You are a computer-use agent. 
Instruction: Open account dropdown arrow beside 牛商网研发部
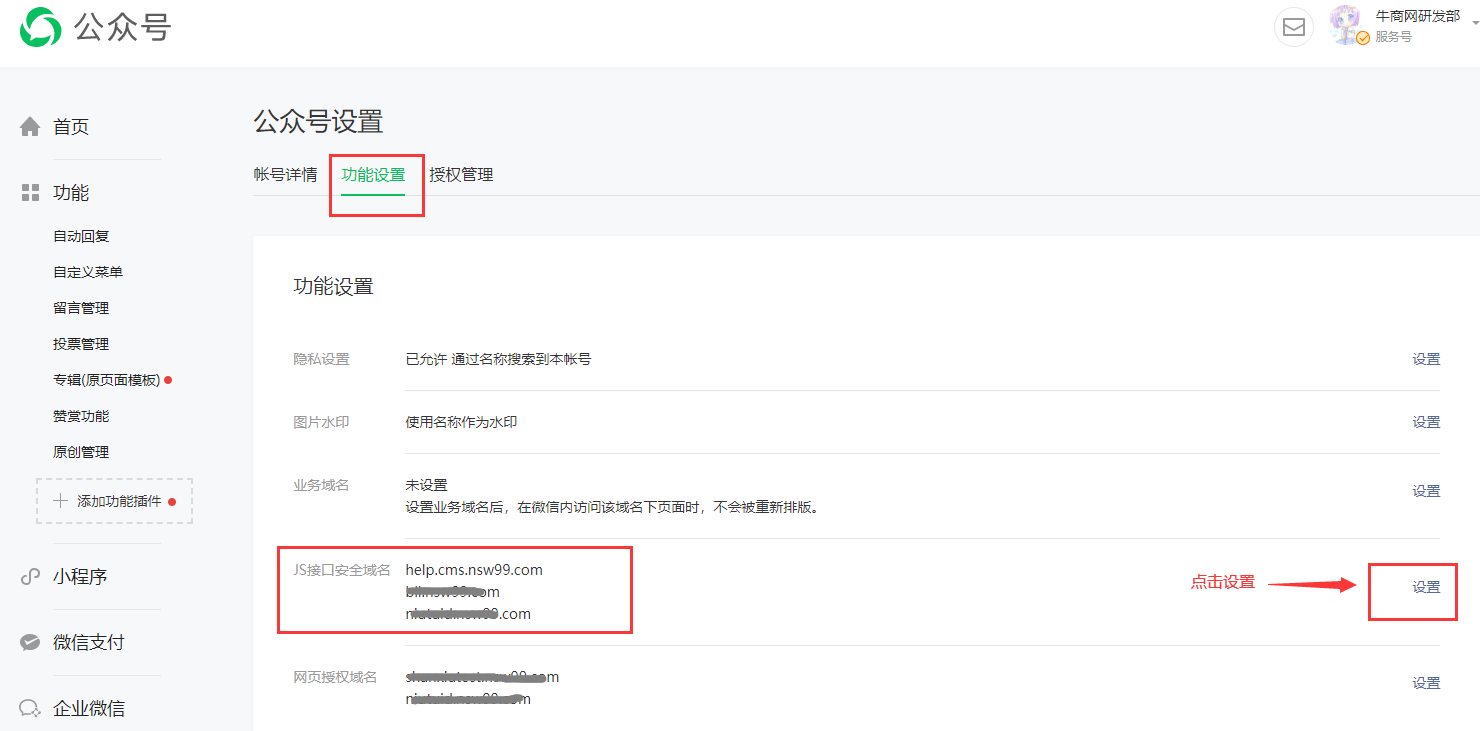[x=1474, y=25]
